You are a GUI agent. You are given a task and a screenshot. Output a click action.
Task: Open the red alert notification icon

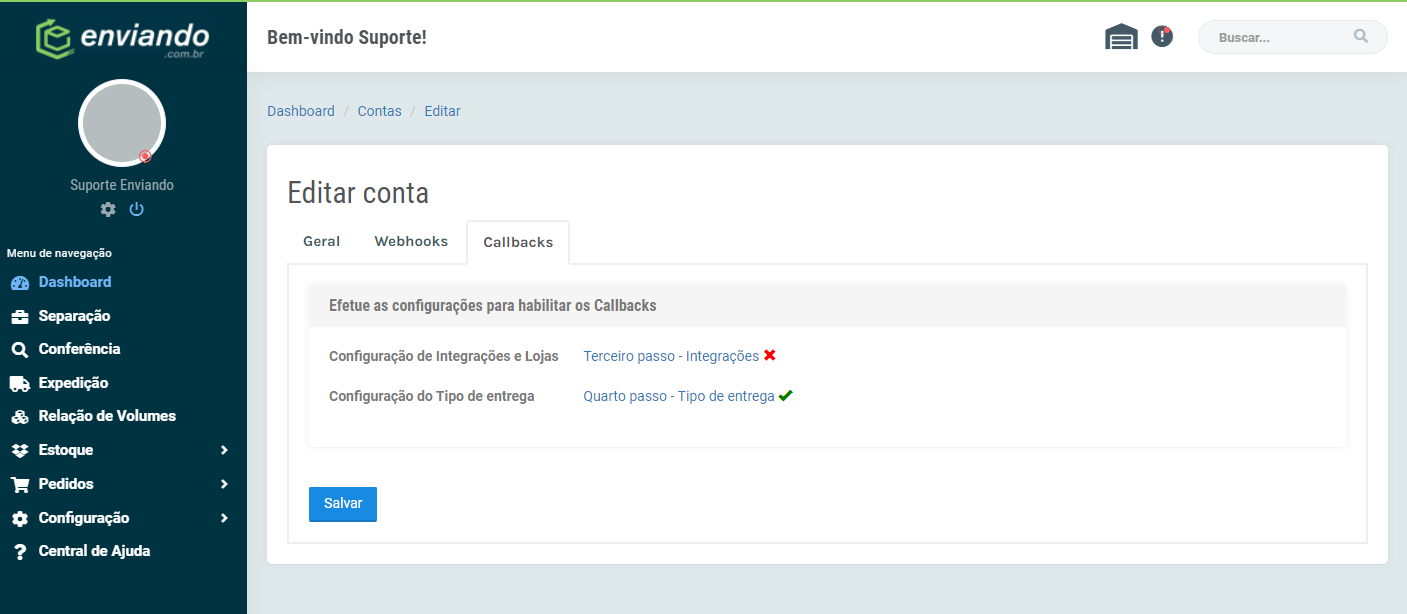coord(1162,36)
